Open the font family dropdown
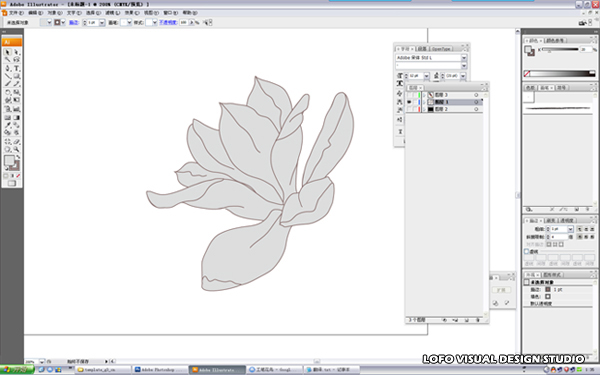Screen dimensions: 600x375 click(x=464, y=57)
